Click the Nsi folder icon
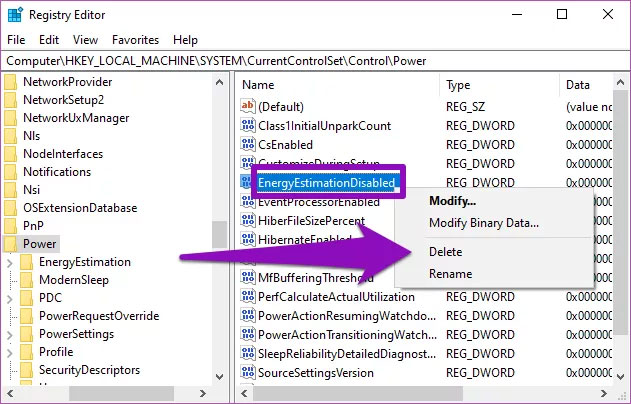The width and height of the screenshot is (631, 404). coord(10,190)
